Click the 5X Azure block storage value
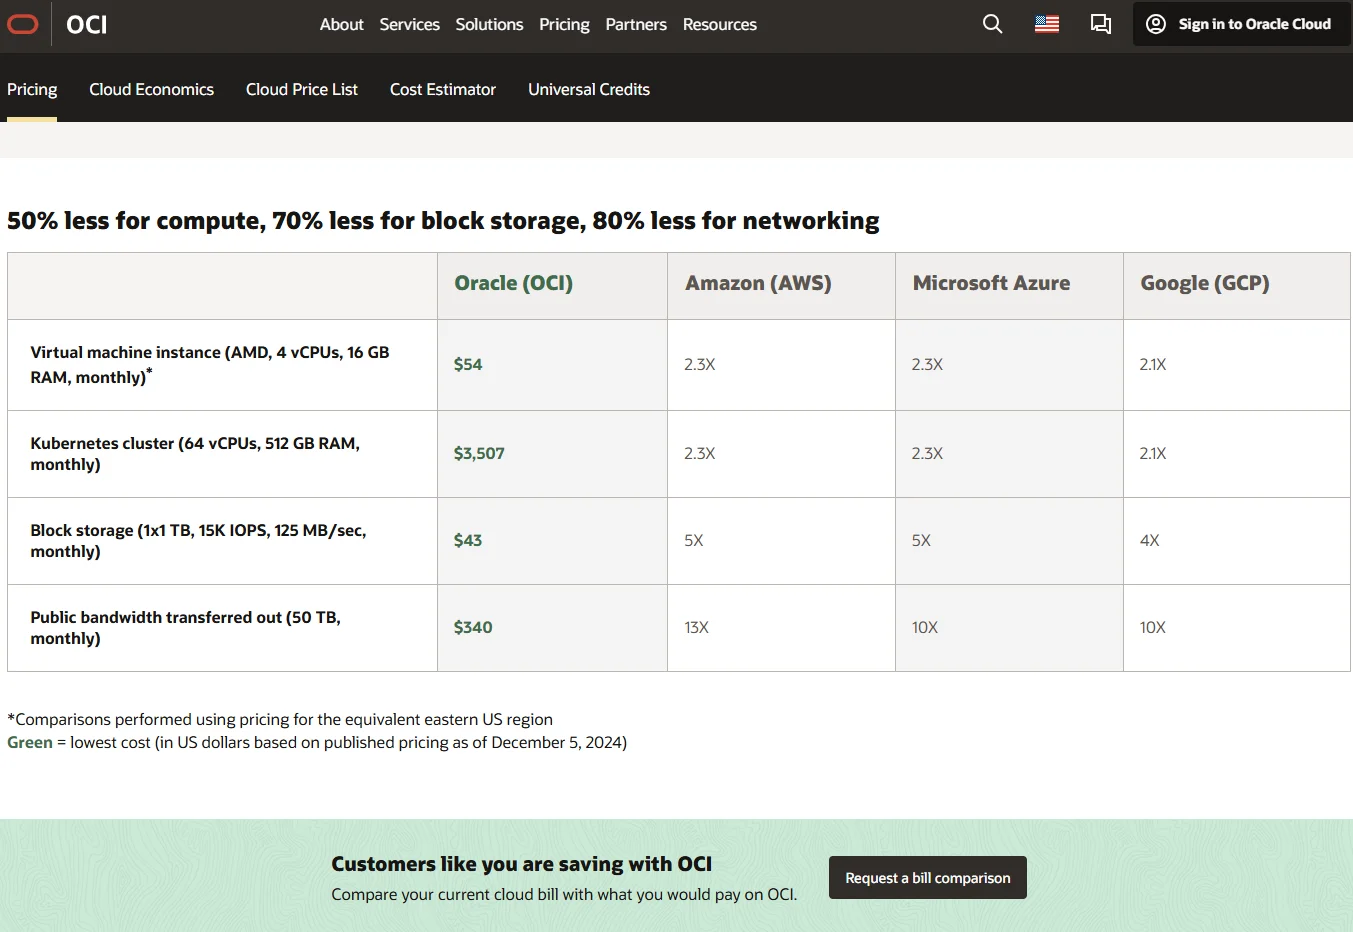Image resolution: width=1353 pixels, height=932 pixels. pyautogui.click(x=921, y=540)
